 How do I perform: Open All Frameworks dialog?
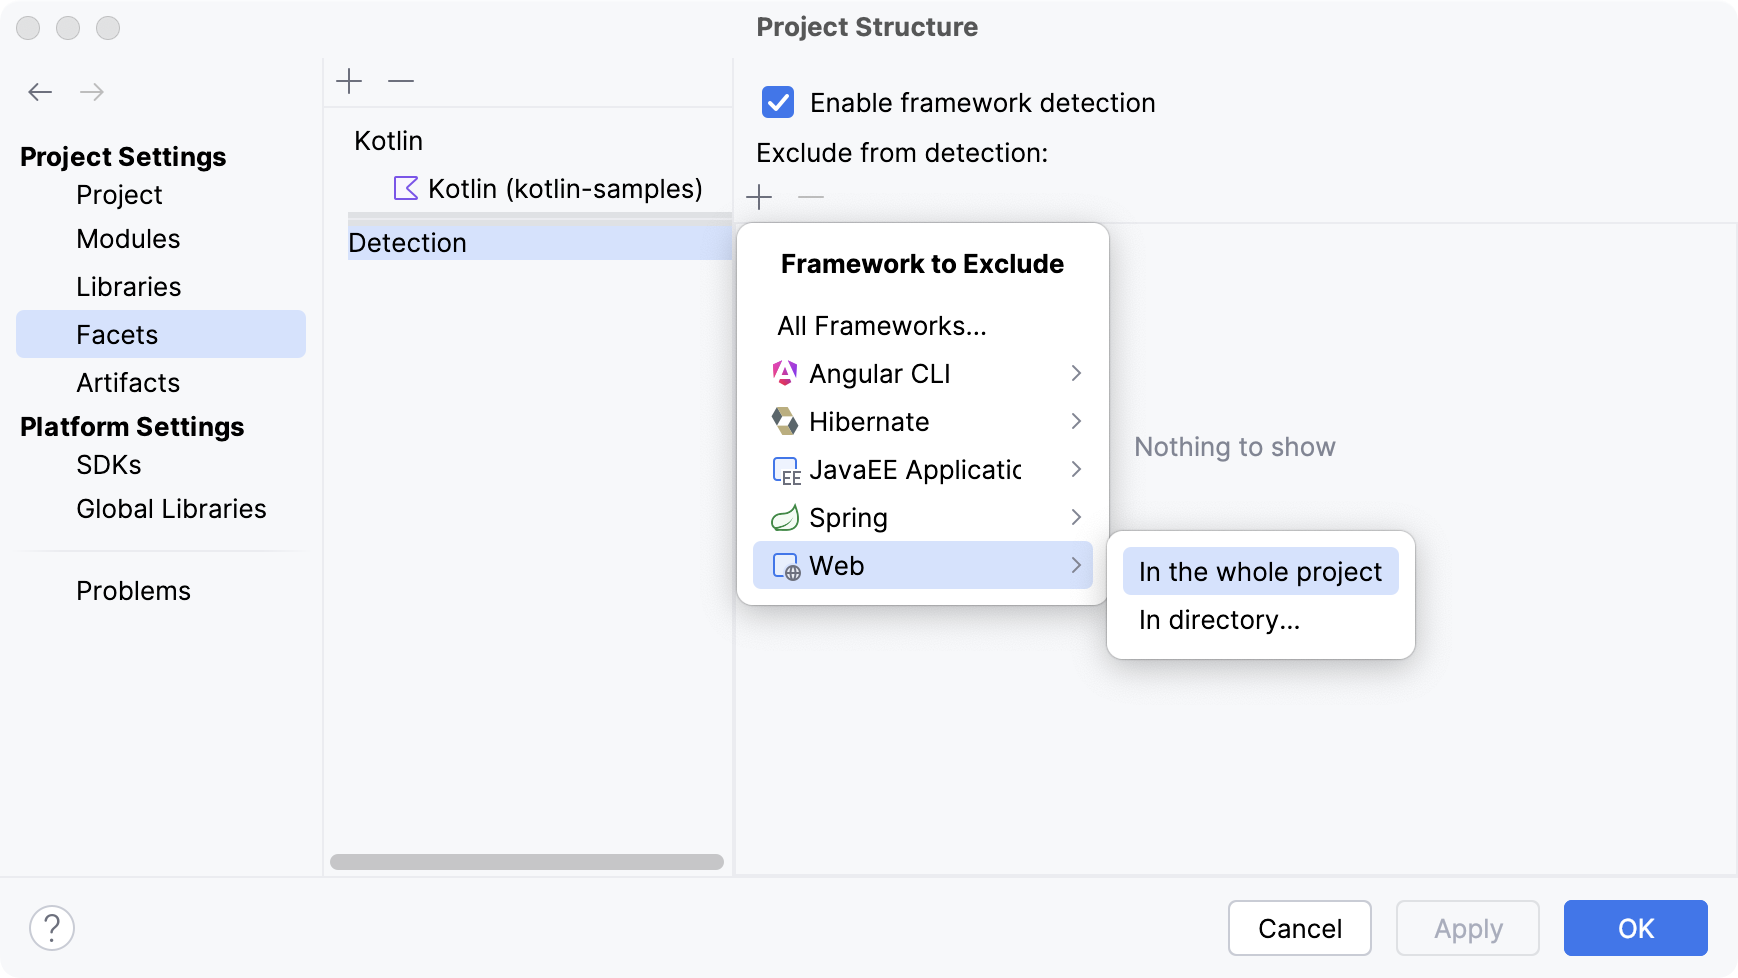[x=881, y=325]
